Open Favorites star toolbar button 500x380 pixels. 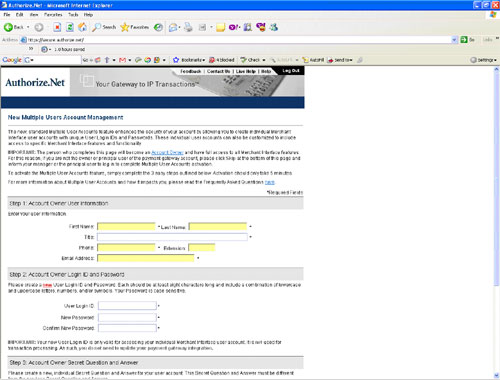pos(135,27)
